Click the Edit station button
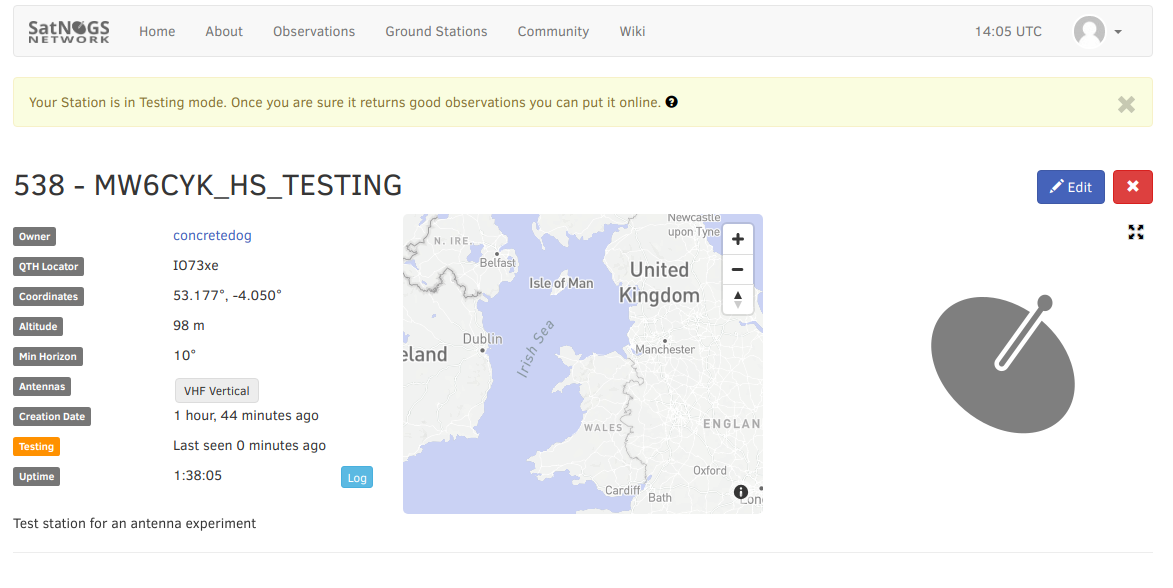 point(1070,187)
